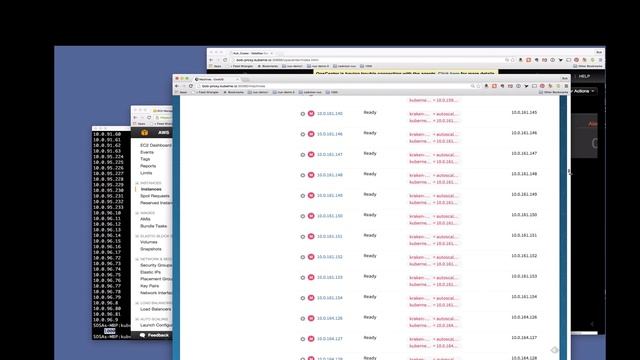Select circle toggle for row 10.0.161.149
This screenshot has width=640, height=360.
pyautogui.click(x=302, y=196)
